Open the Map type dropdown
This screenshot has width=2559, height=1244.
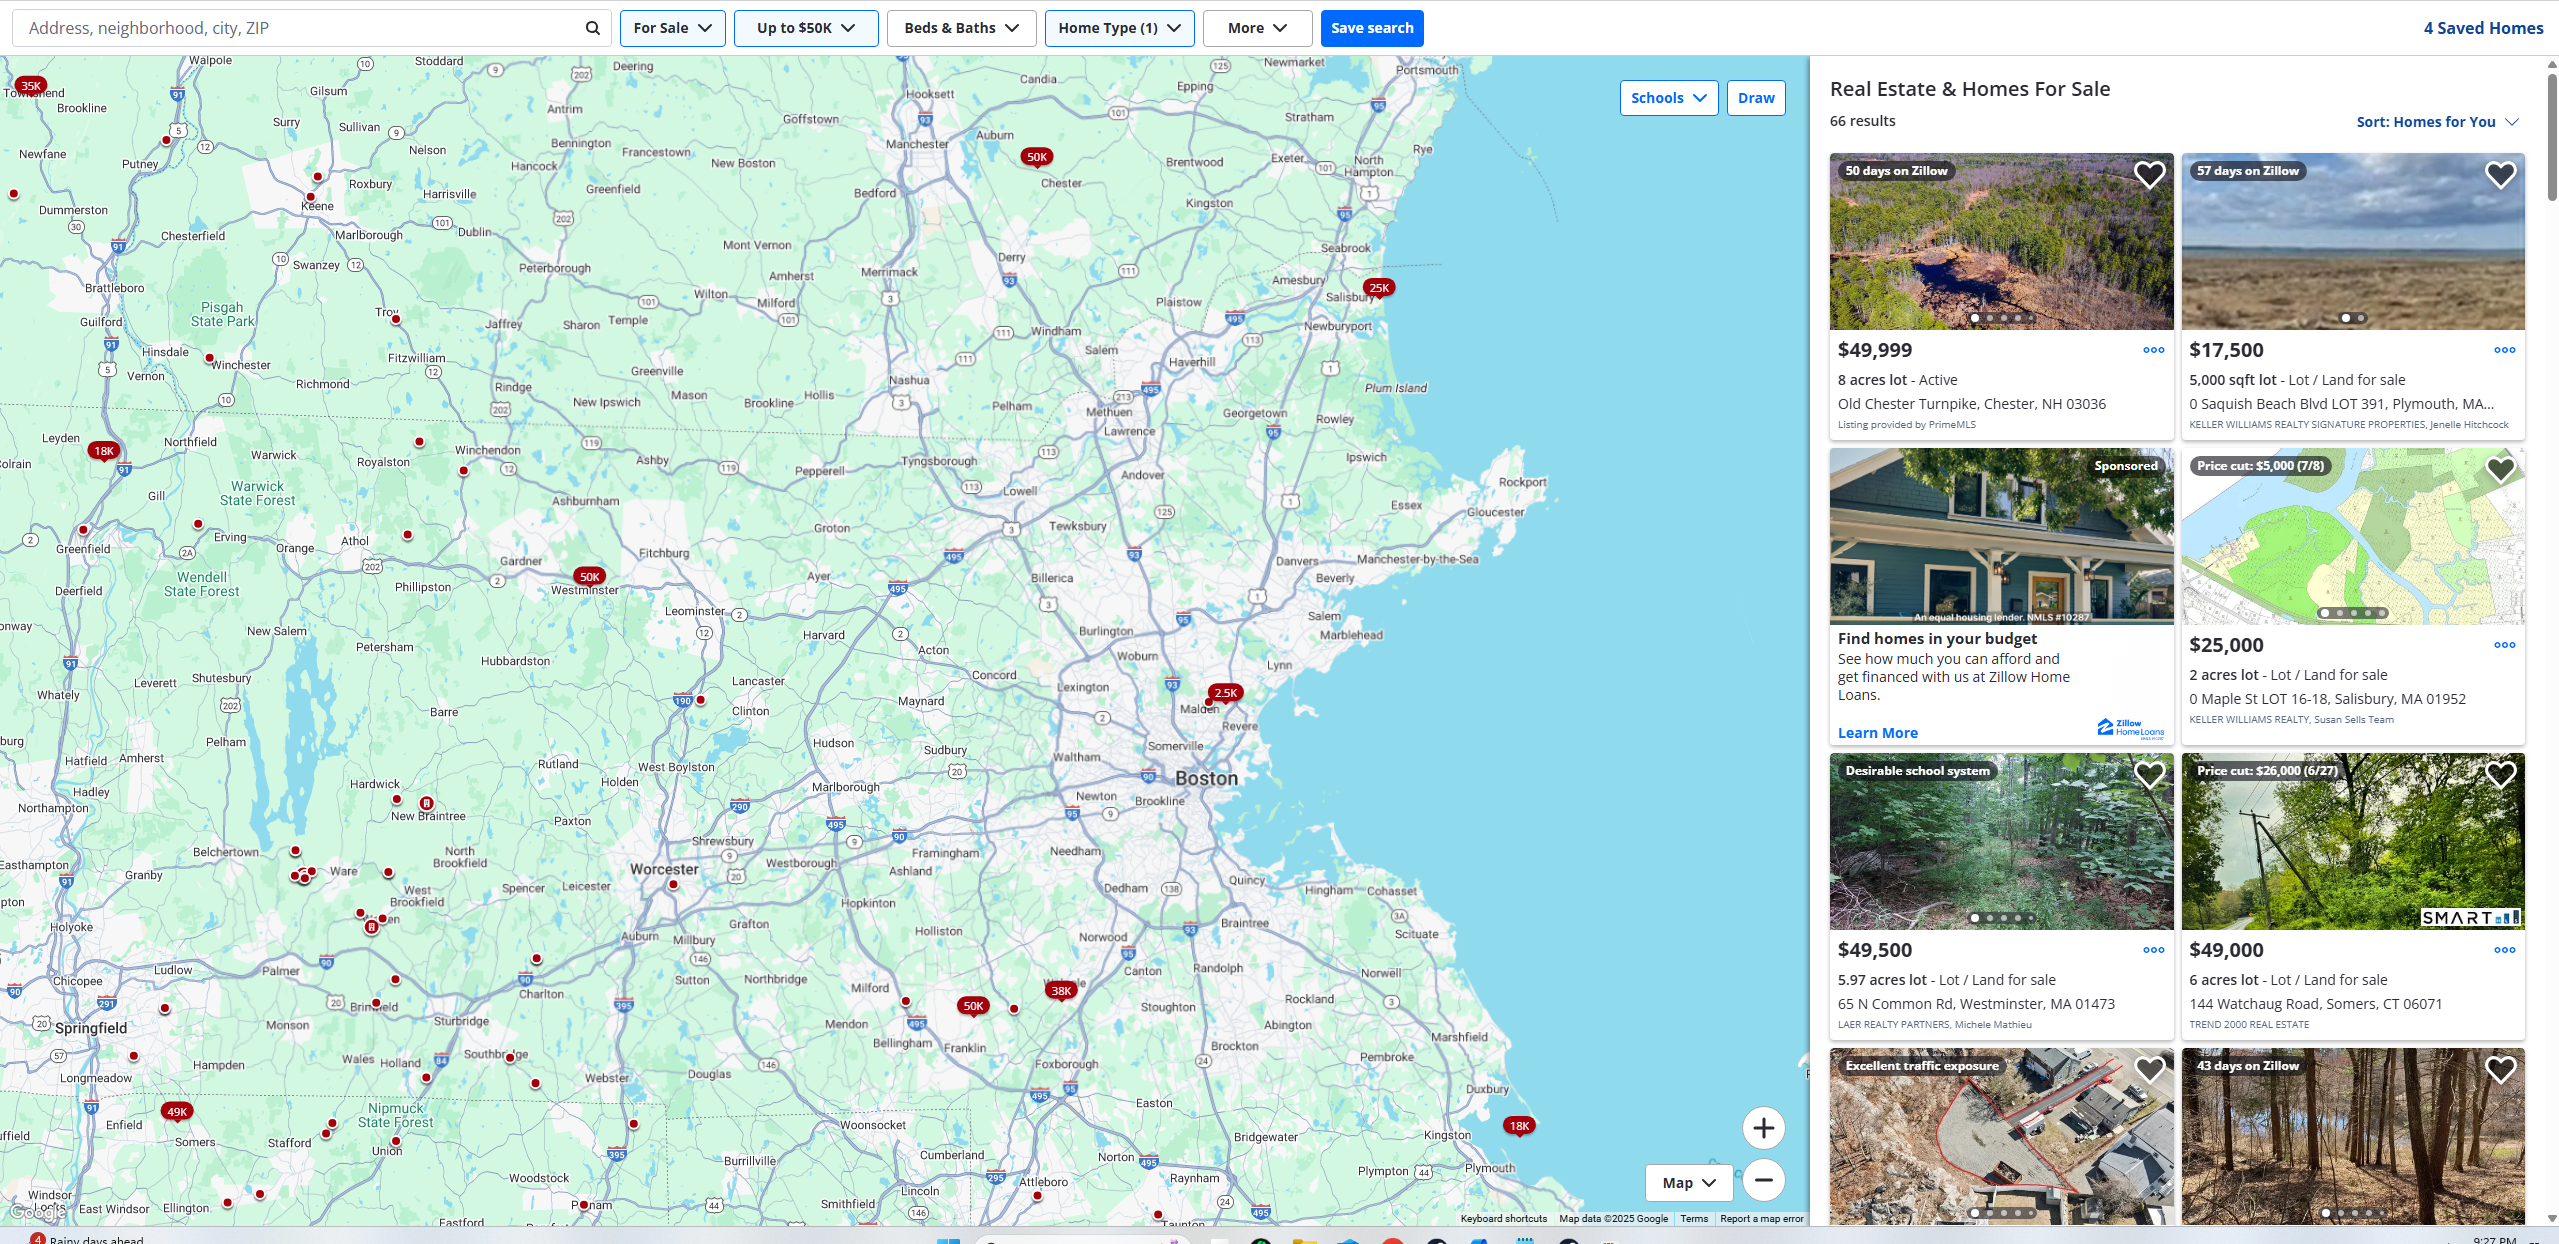click(x=1688, y=1183)
